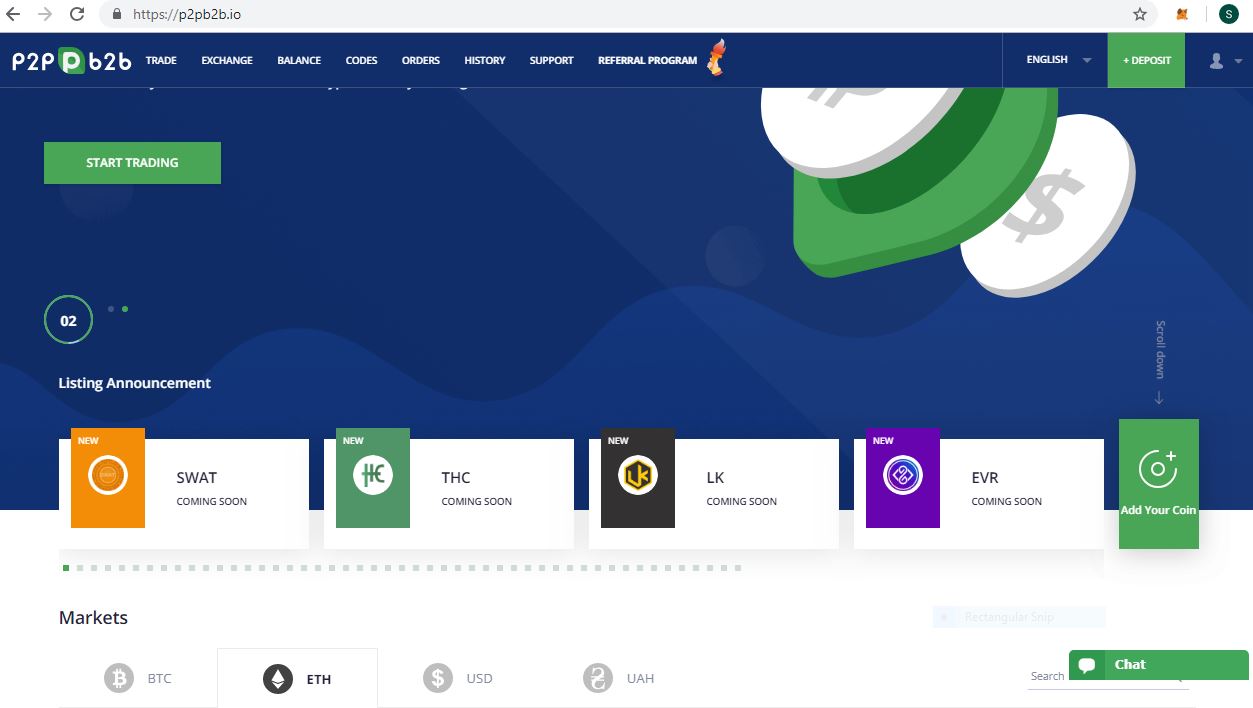1253x708 pixels.
Task: Go back with the browser back arrow
Action: tap(14, 15)
